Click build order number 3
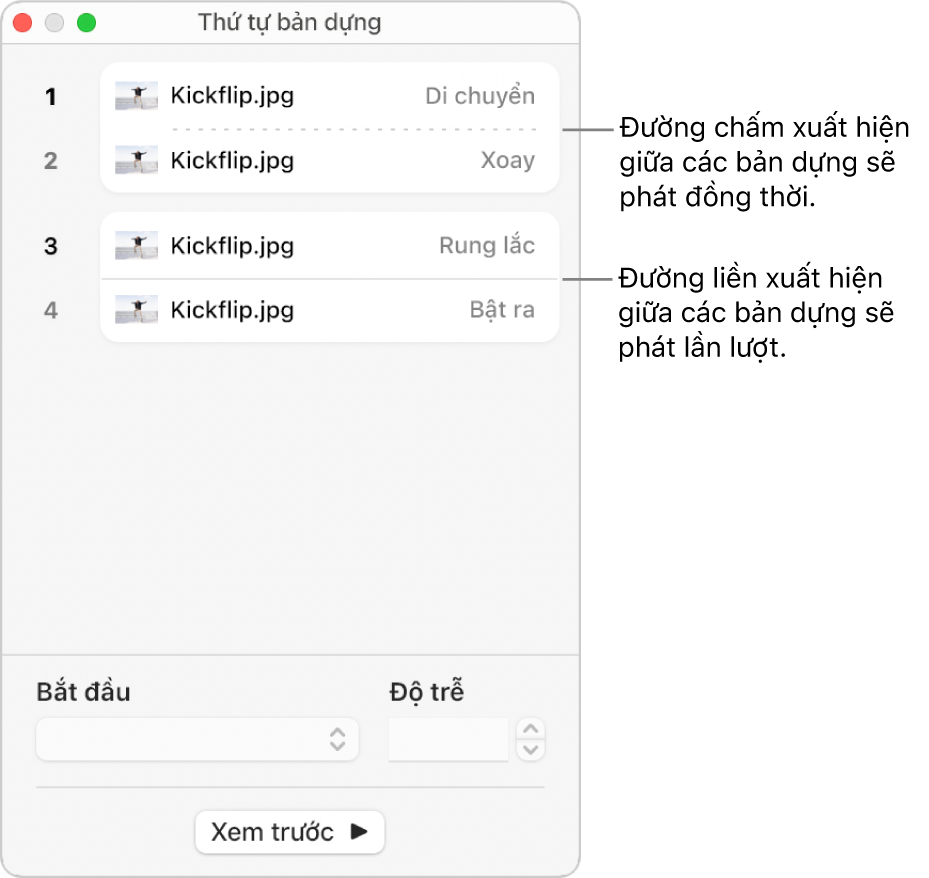Viewport: 929px width, 878px height. [x=51, y=246]
